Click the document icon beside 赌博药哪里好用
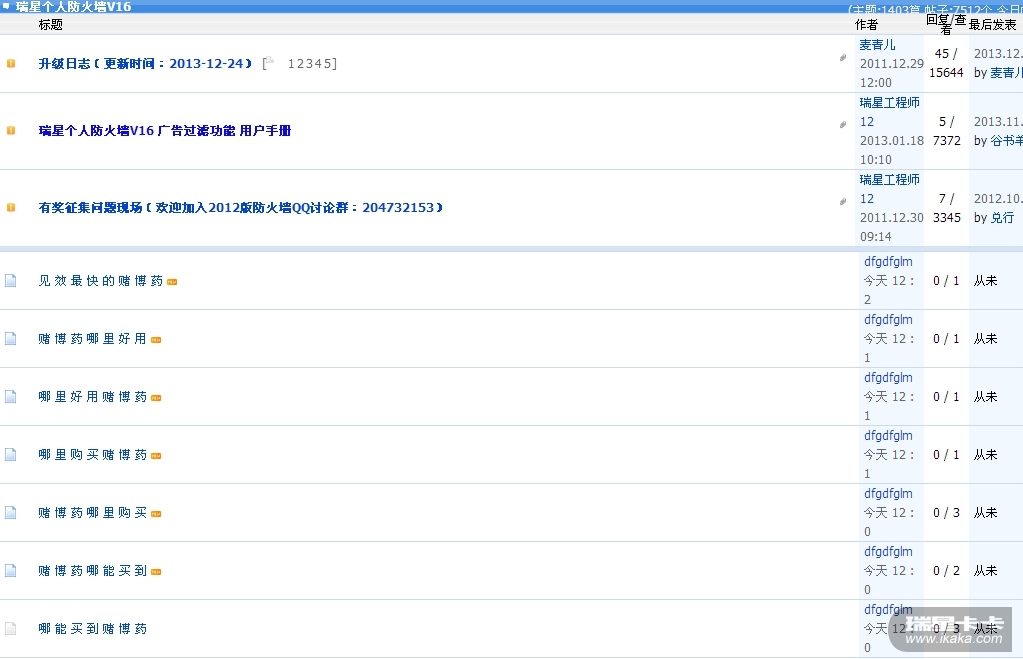Viewport: 1023px width, 659px height. tap(10, 339)
